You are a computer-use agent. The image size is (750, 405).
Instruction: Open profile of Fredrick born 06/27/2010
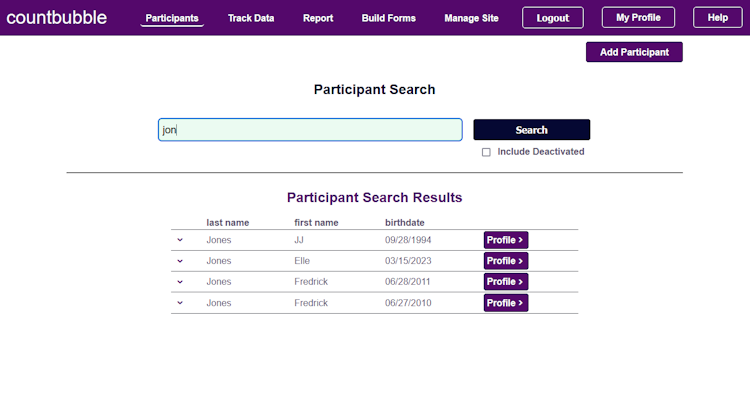(506, 303)
